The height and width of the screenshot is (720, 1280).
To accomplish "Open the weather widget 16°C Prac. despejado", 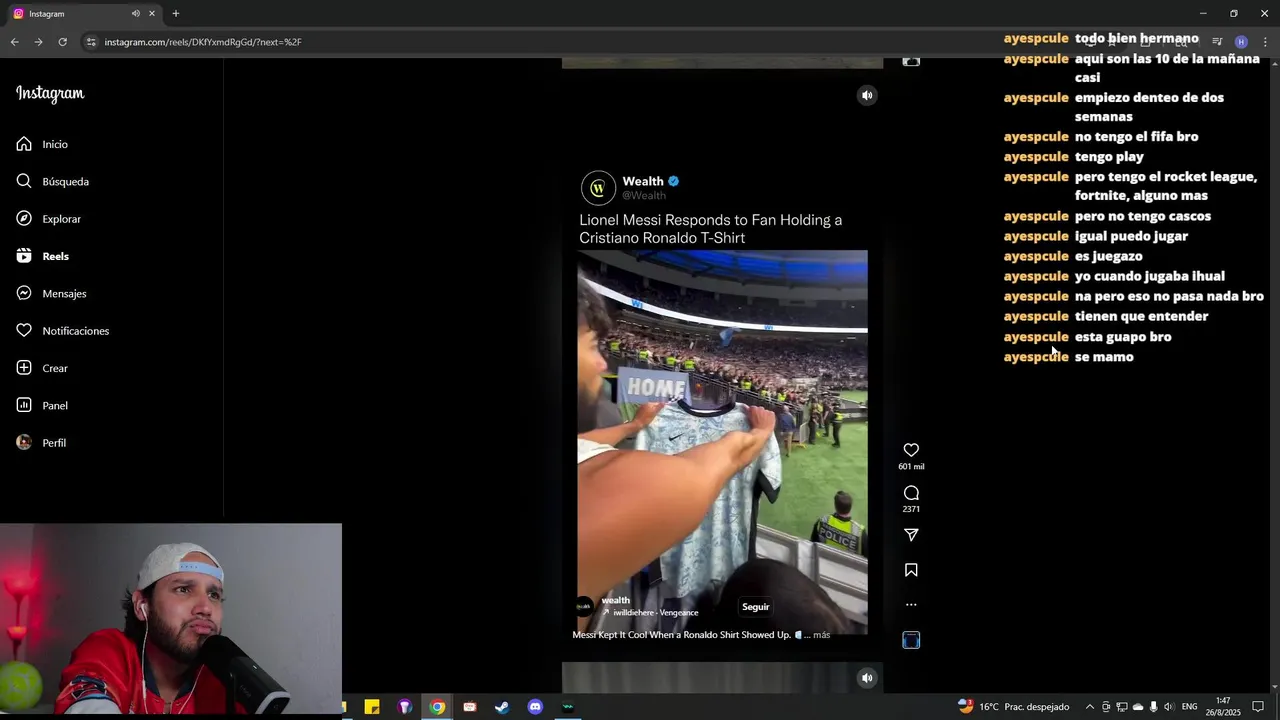I will coord(1013,707).
